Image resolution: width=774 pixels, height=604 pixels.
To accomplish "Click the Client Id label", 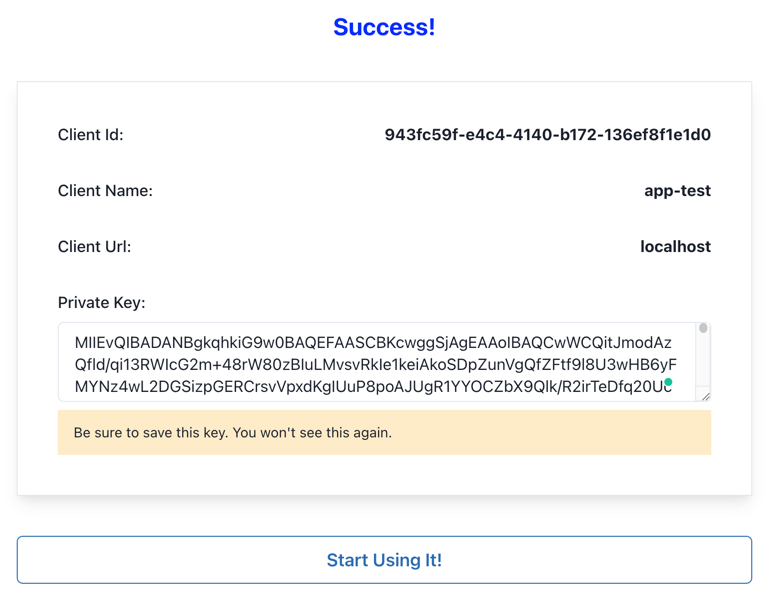I will click(90, 135).
